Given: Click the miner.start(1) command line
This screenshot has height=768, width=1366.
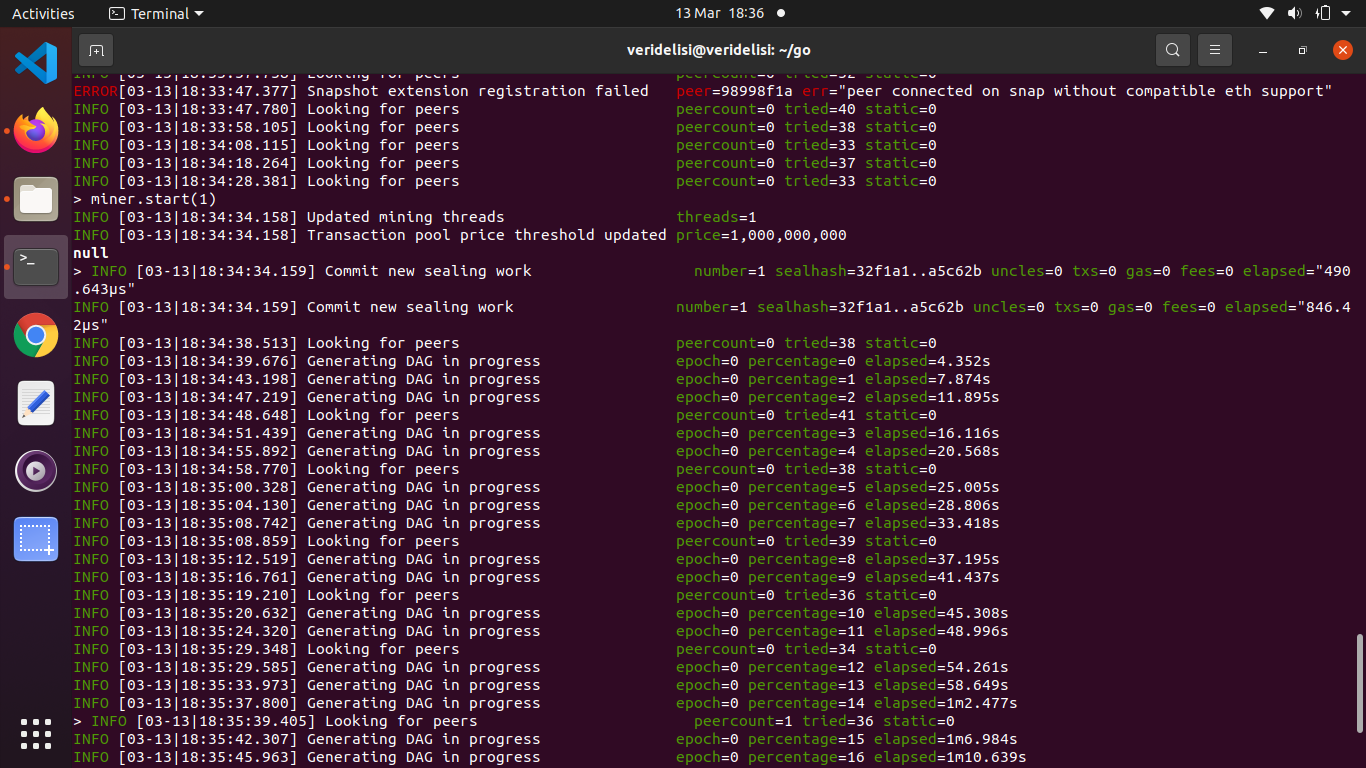Looking at the screenshot, I should [145, 199].
